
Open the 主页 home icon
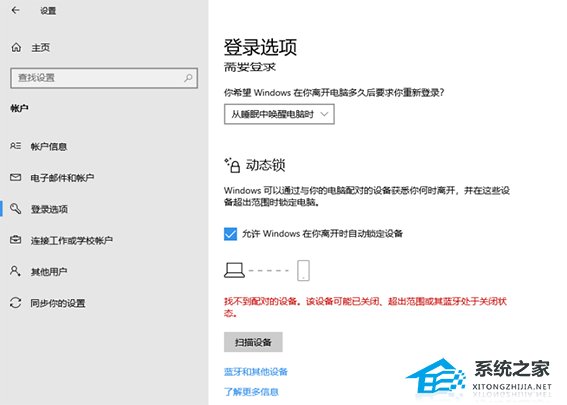click(x=16, y=47)
